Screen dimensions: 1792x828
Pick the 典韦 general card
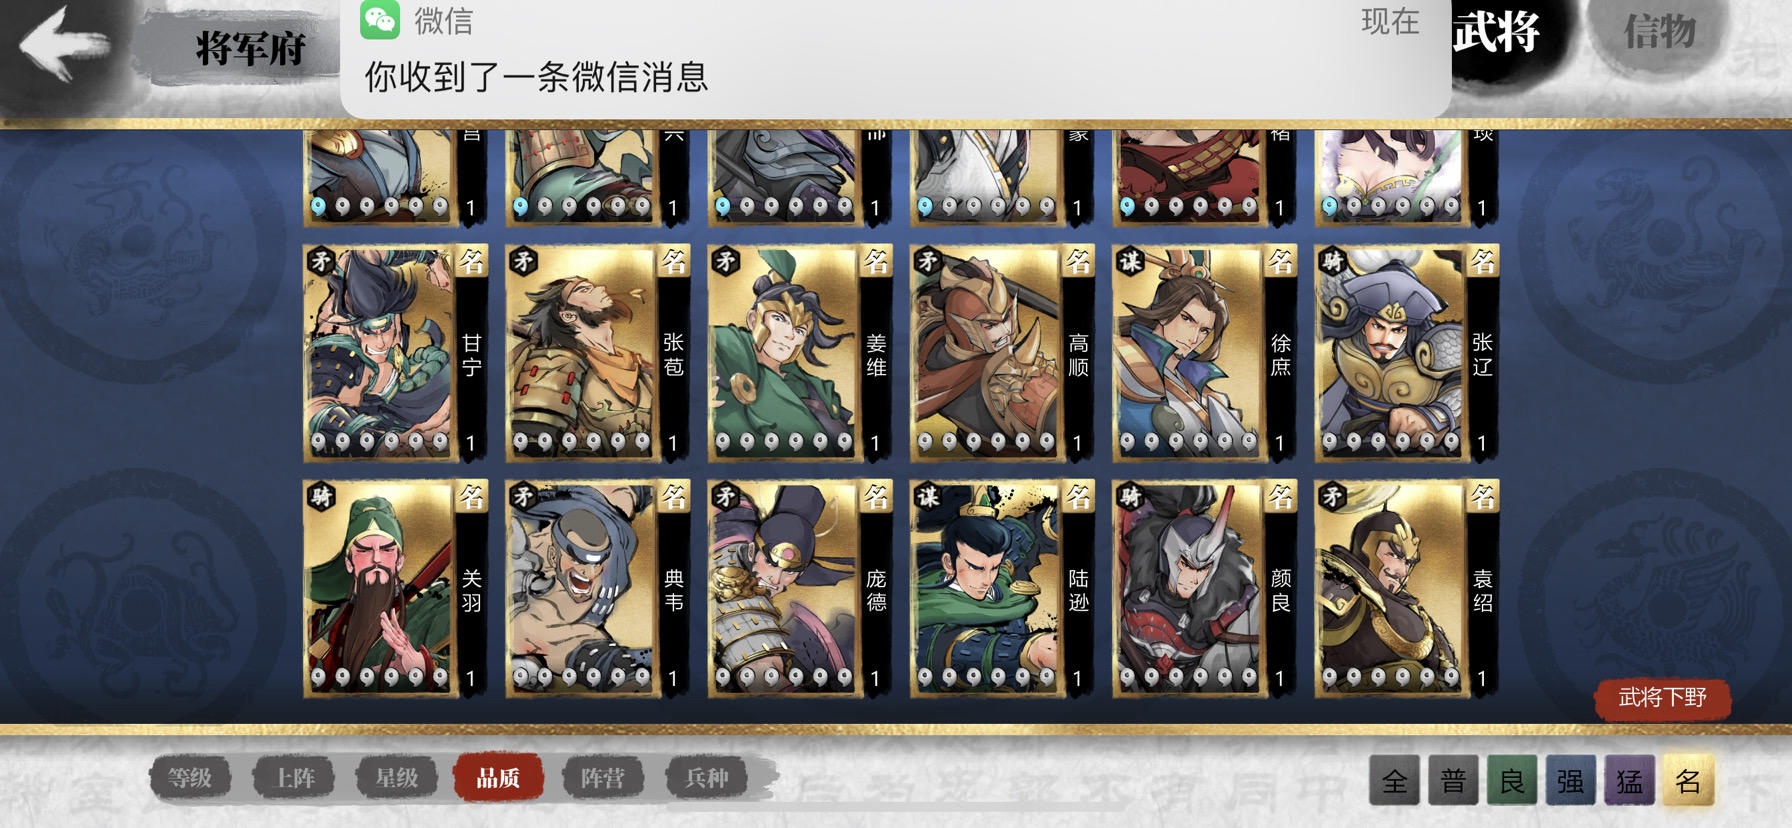point(598,588)
